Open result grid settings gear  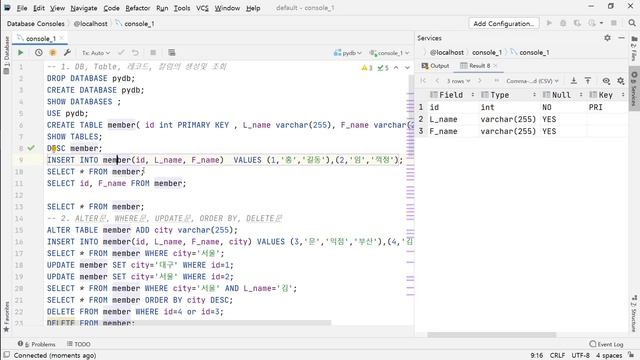click(621, 81)
